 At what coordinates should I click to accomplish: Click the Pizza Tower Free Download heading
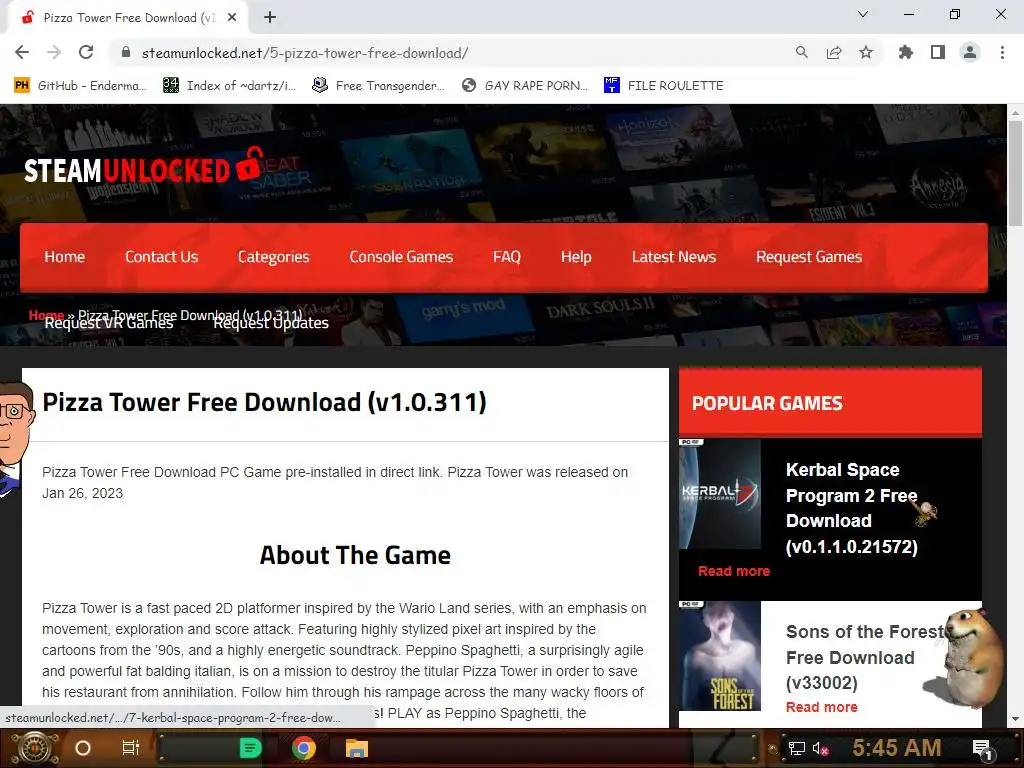[264, 402]
